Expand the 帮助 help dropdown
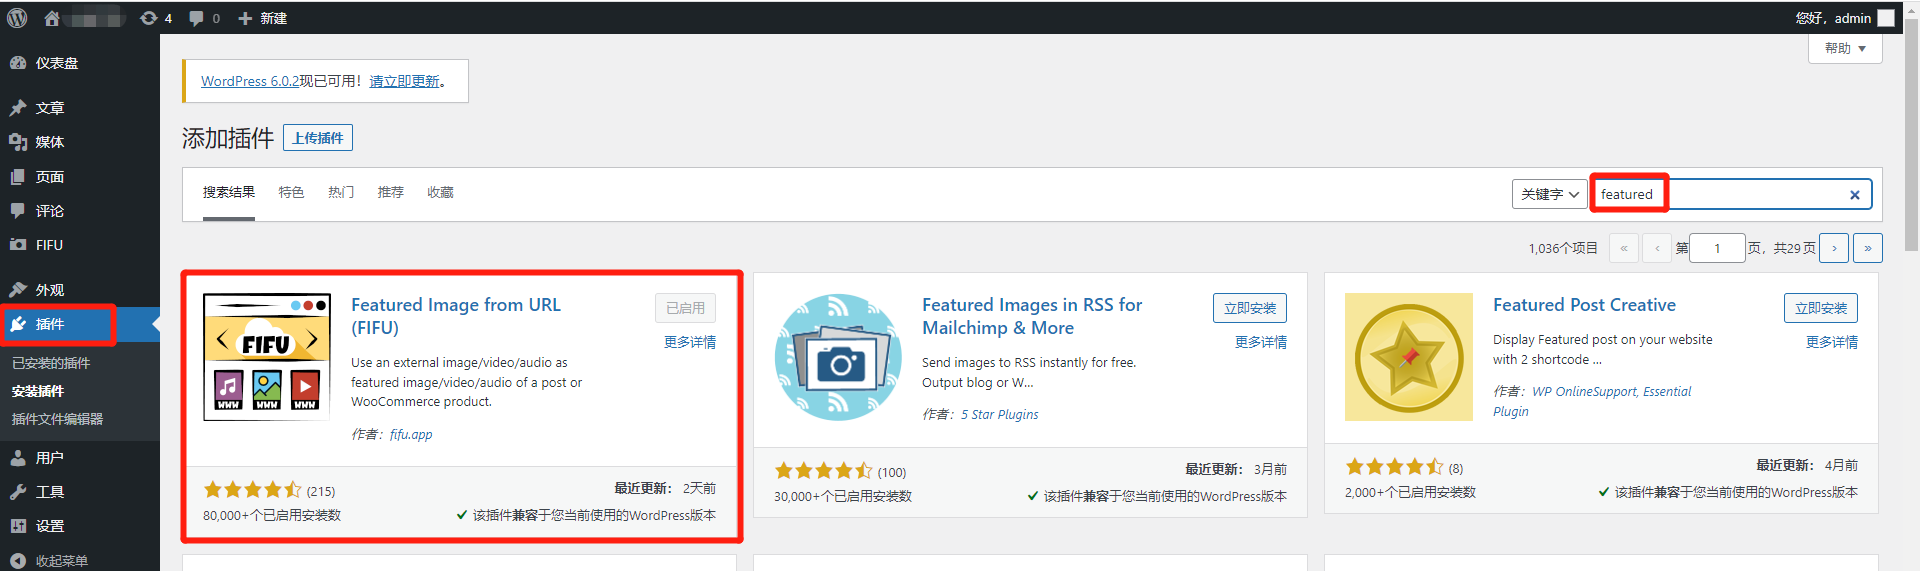The width and height of the screenshot is (1920, 571). pos(1845,48)
